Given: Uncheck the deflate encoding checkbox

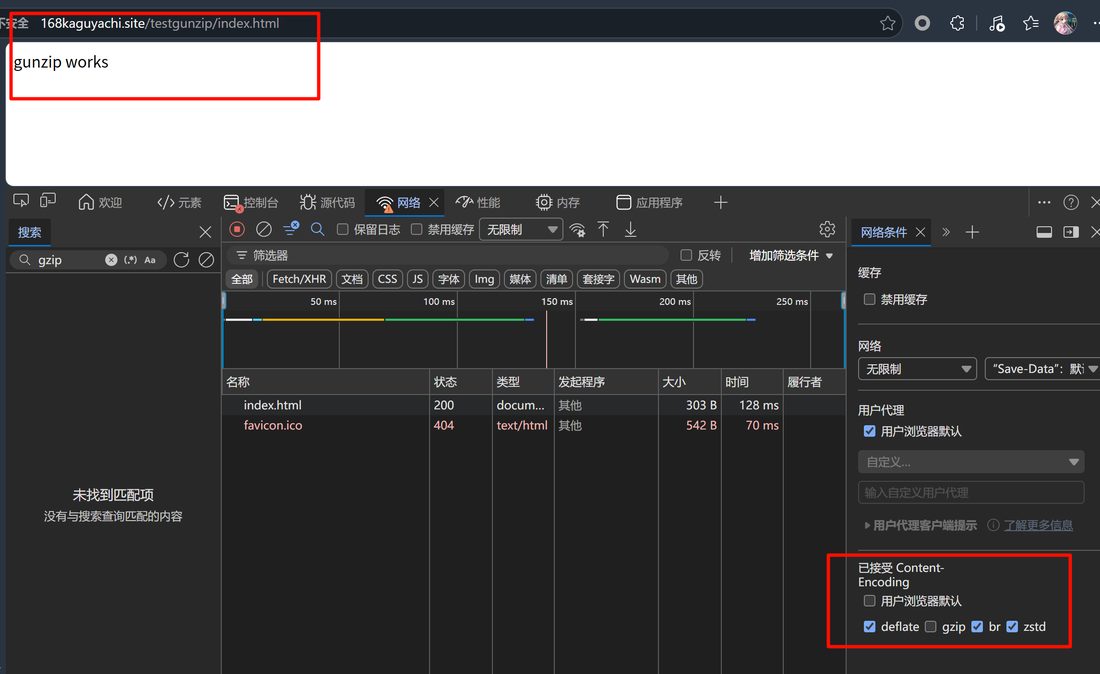Looking at the screenshot, I should (869, 627).
